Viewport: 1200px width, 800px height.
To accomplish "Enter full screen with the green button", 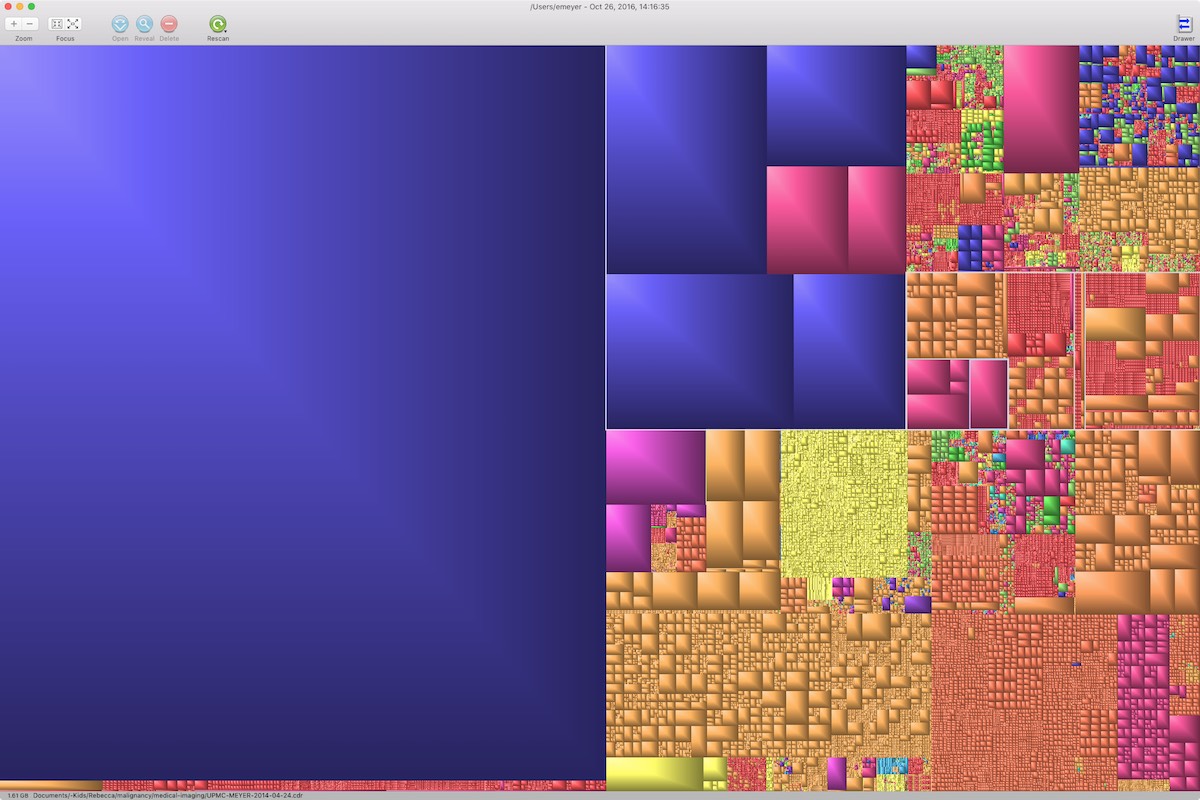I will 31,6.
